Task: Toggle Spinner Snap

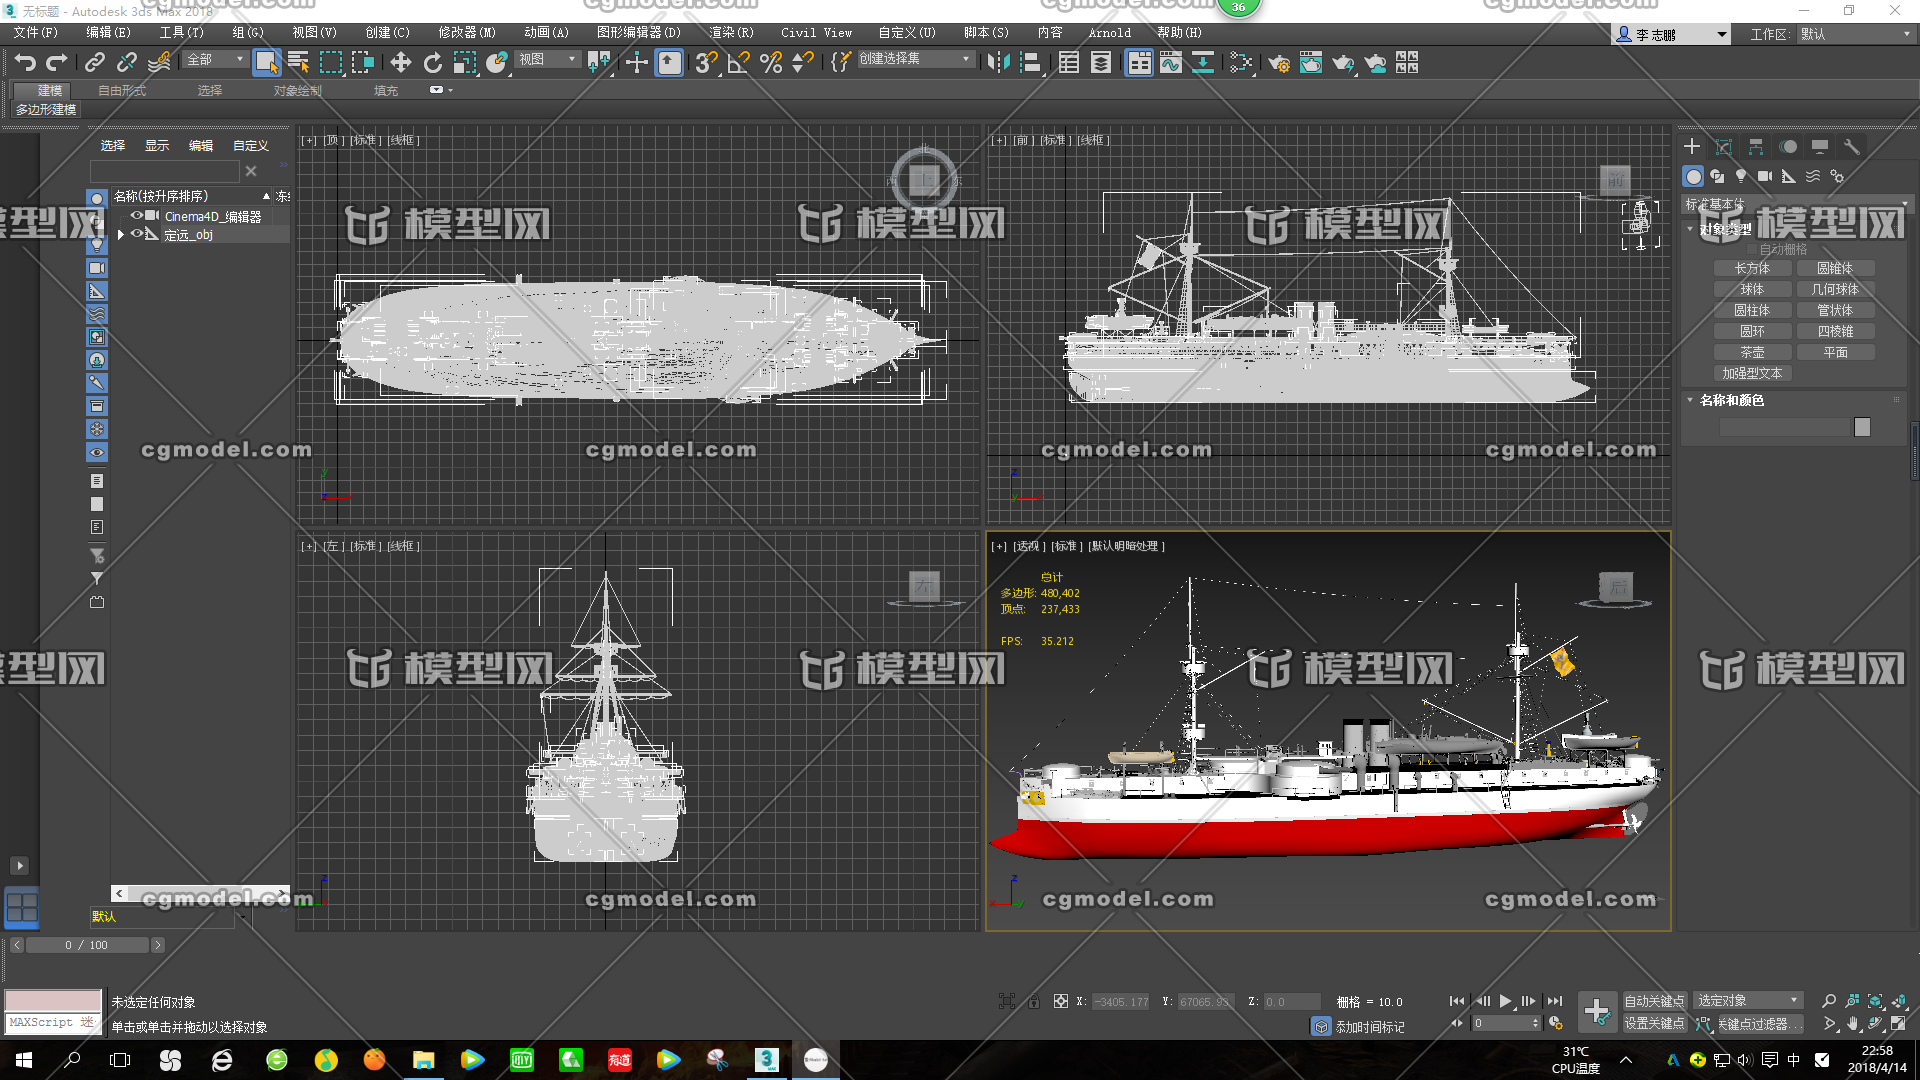Action: 802,63
